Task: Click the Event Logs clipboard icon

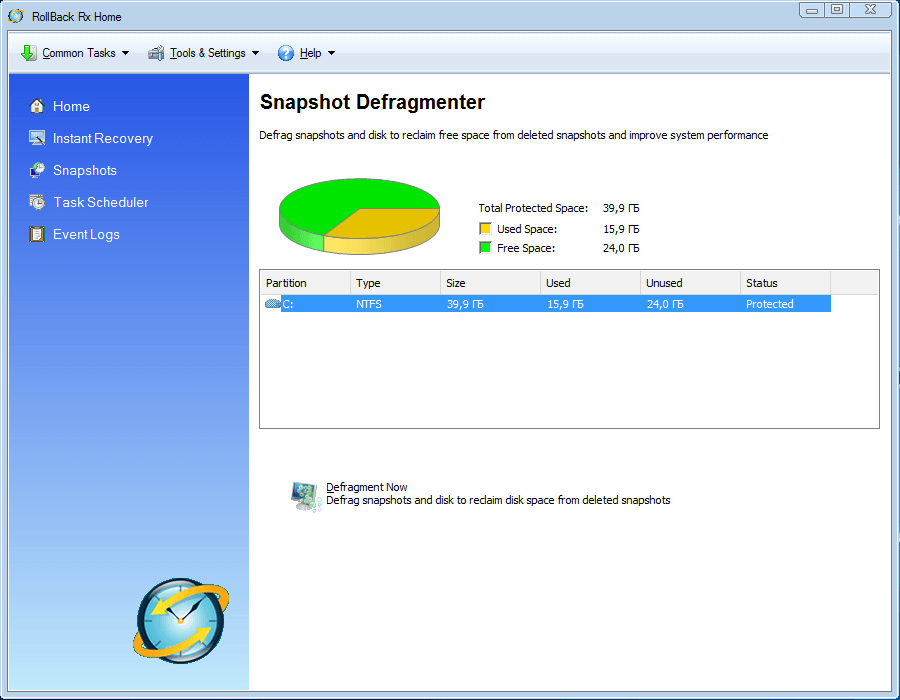Action: 37,234
